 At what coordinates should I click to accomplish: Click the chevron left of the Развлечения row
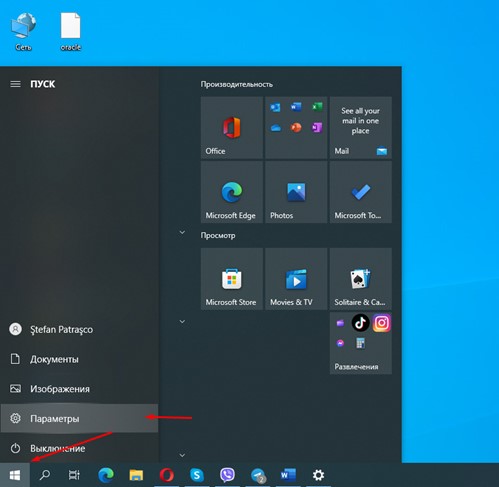pos(182,322)
